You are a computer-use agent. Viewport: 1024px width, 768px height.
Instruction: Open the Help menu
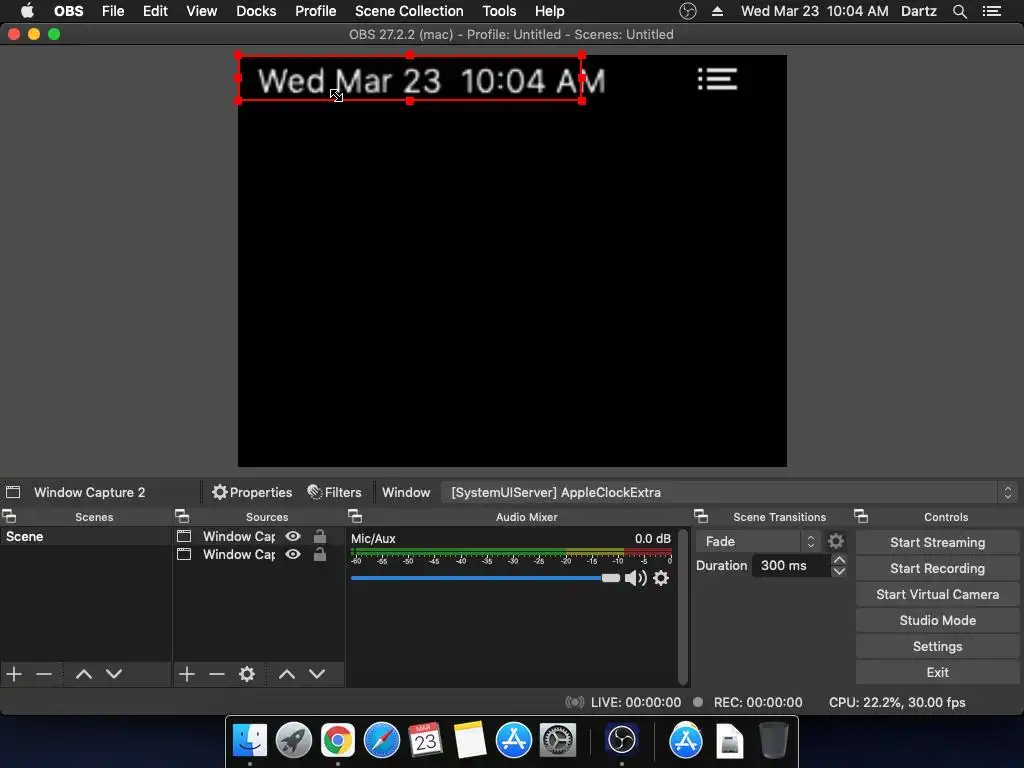[x=549, y=11]
